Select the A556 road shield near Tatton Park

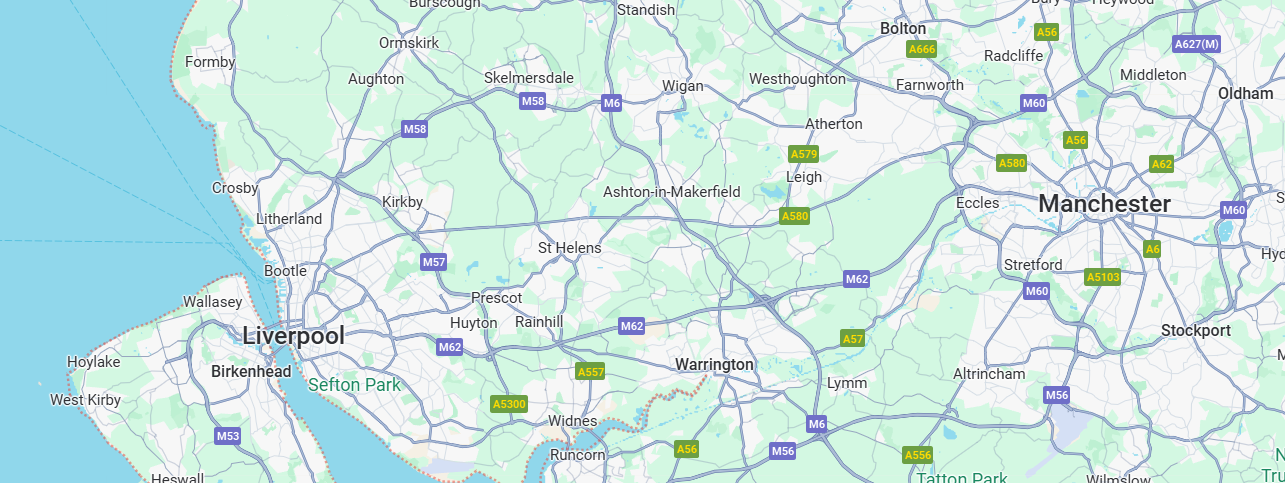coord(918,455)
